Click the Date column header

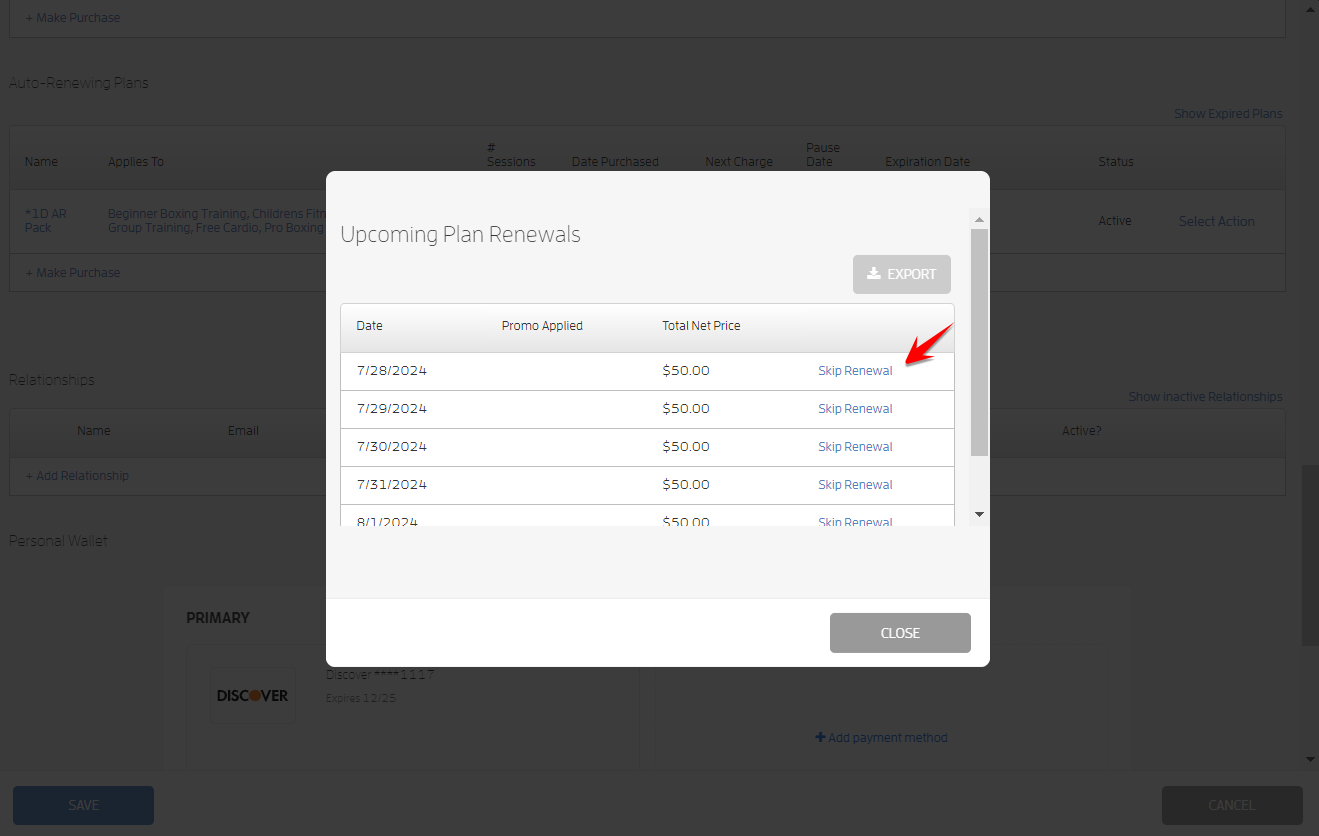(x=369, y=326)
